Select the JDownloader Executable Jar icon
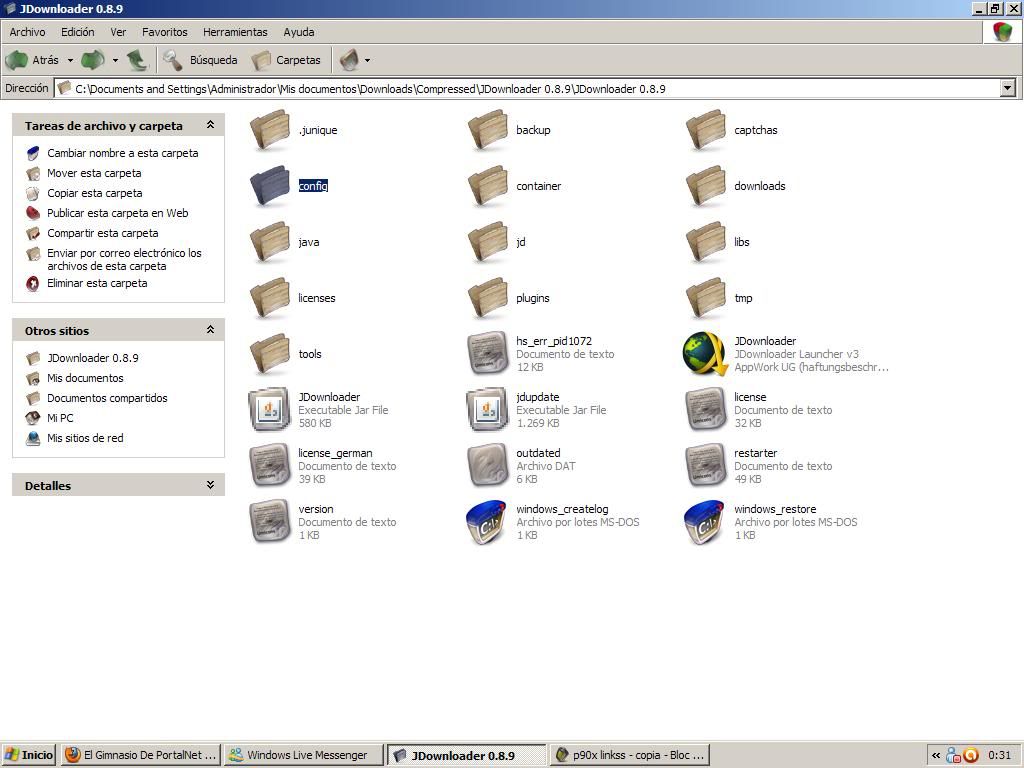Screen dimensions: 1024x768 point(270,409)
